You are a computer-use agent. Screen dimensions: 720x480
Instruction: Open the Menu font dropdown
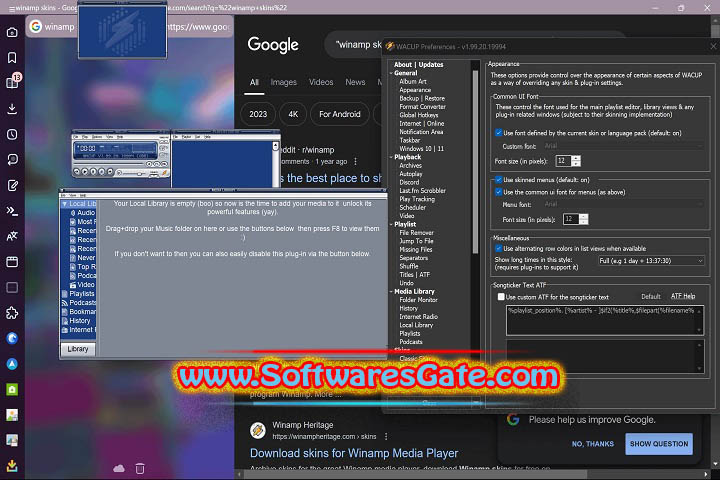pos(623,204)
